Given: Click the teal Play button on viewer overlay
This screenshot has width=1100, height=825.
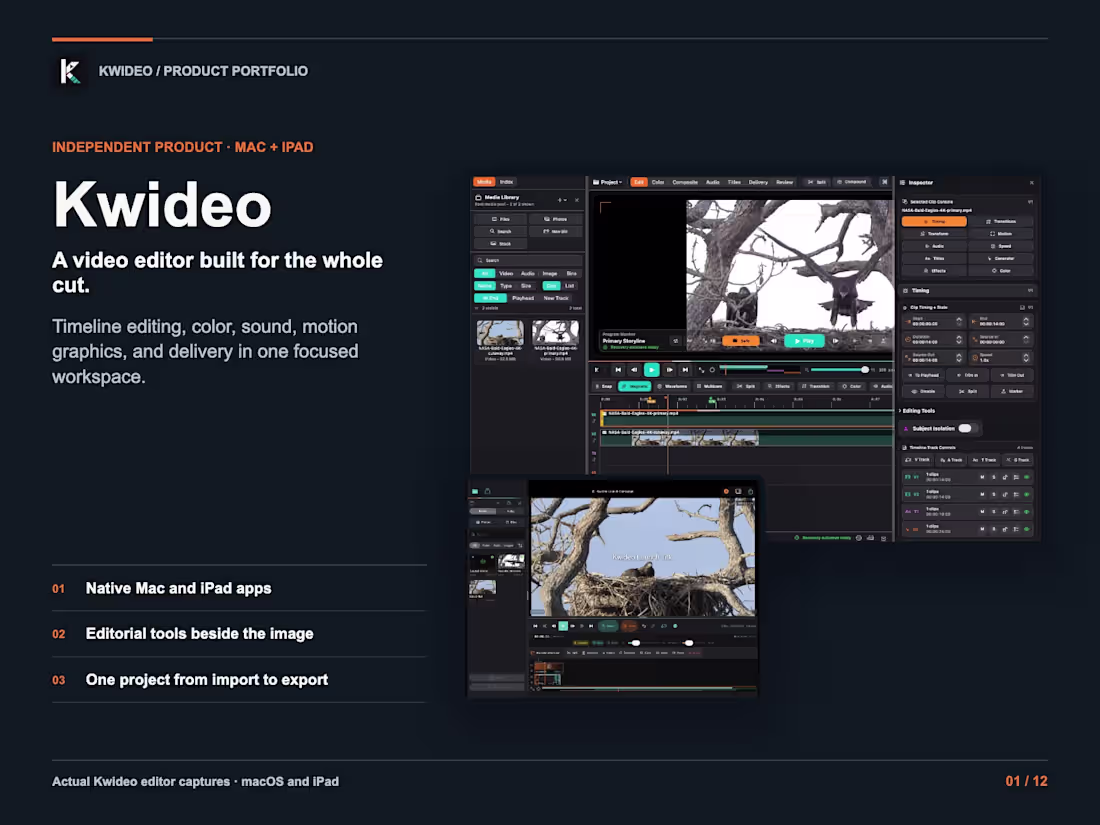Looking at the screenshot, I should [x=804, y=341].
